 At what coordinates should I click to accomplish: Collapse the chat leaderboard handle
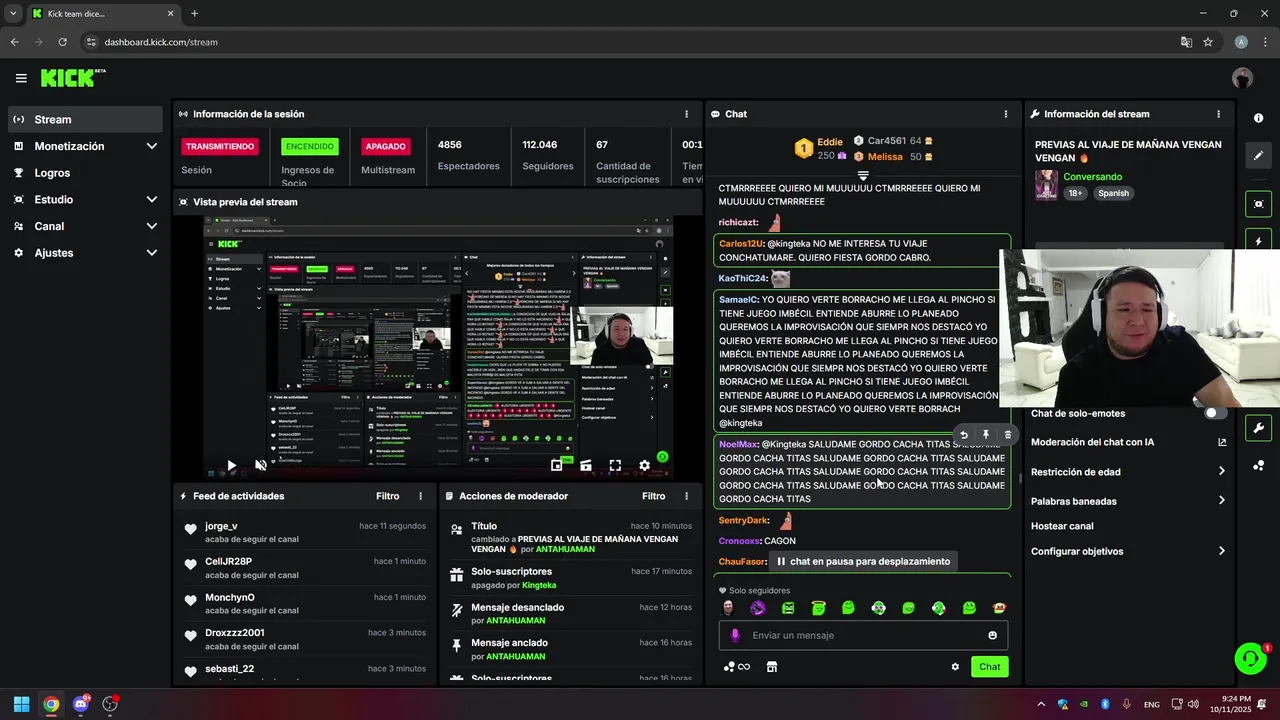[862, 176]
